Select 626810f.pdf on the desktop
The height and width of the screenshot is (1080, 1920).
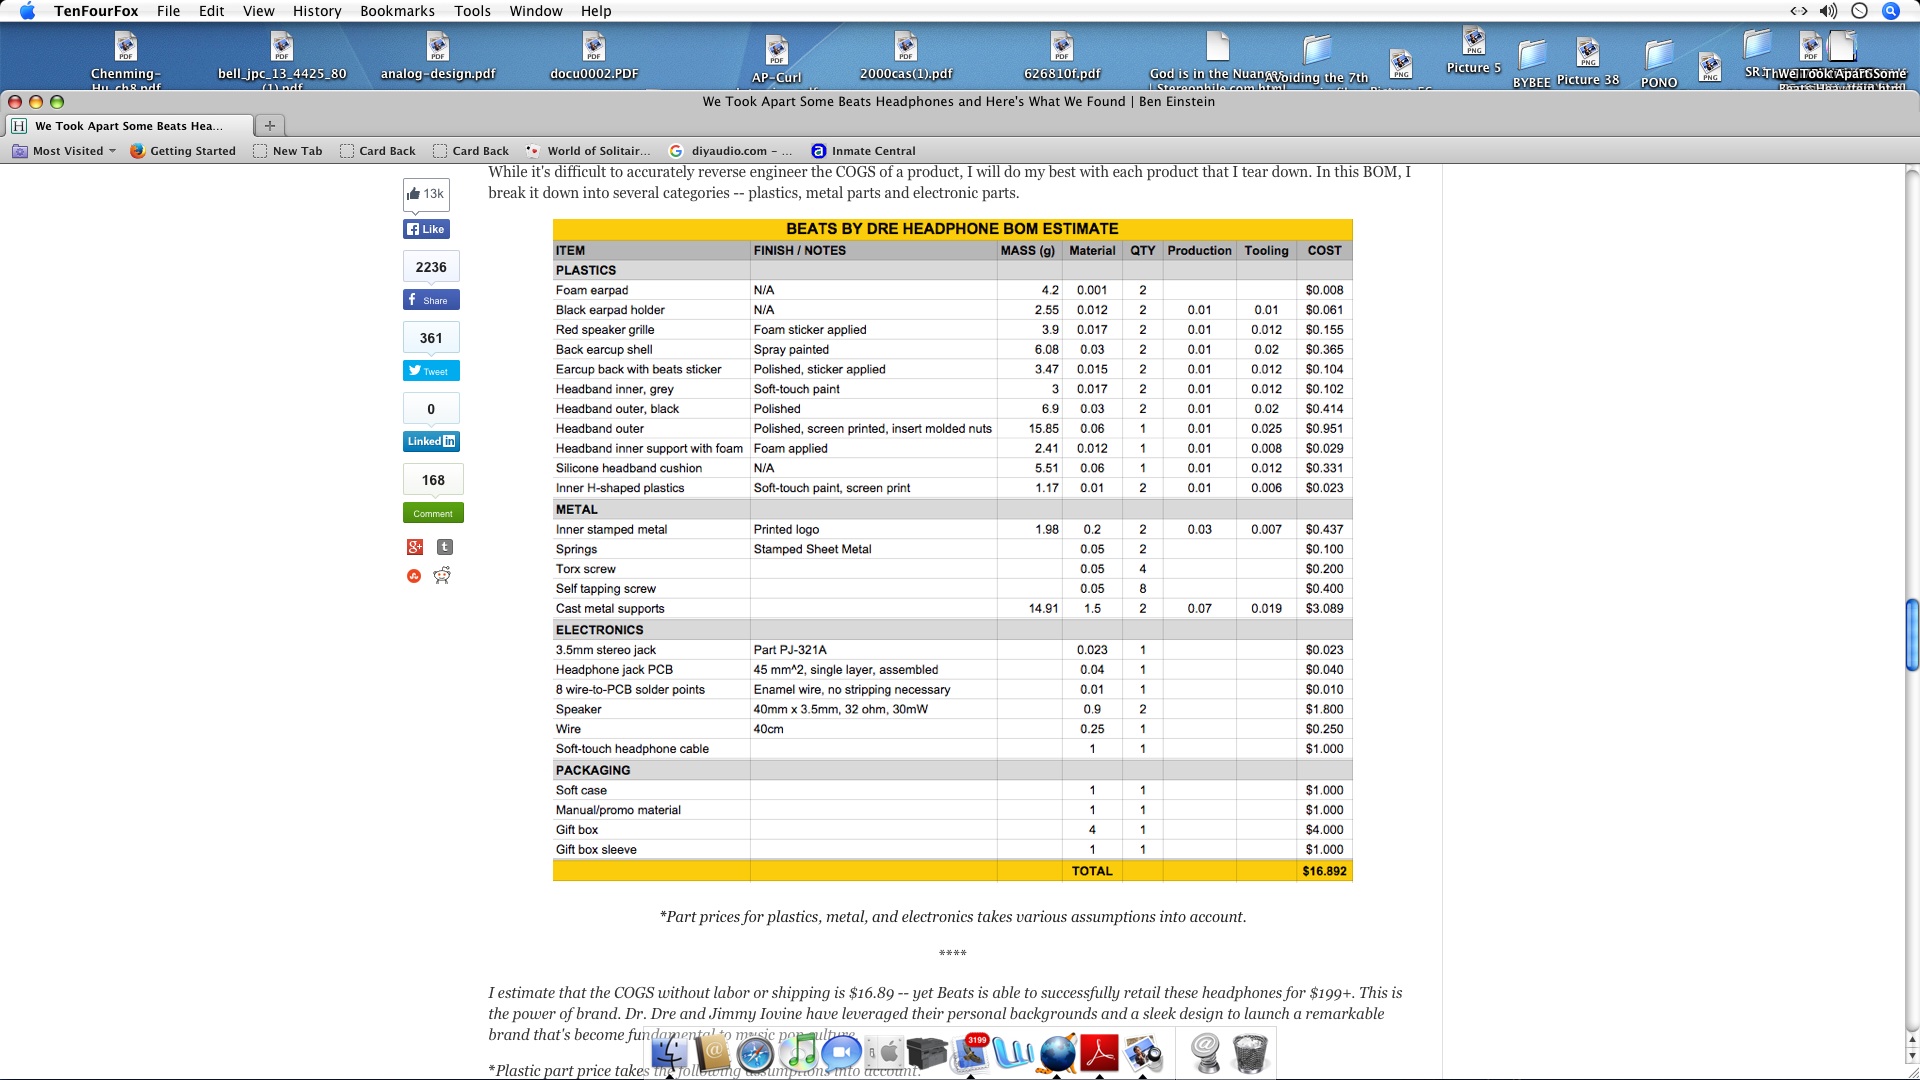tap(1062, 58)
